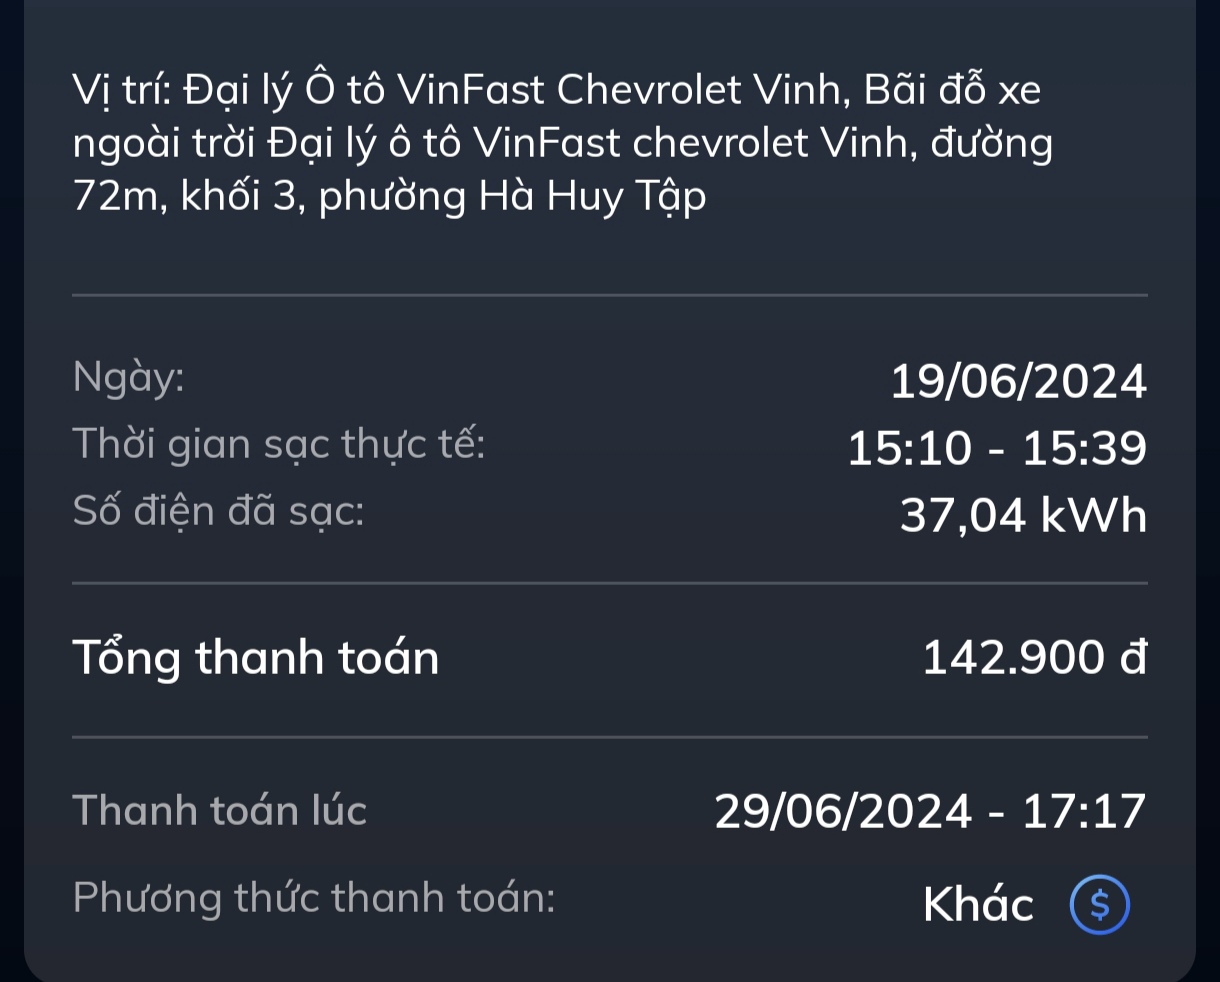Click the charging date 19/06/2024
This screenshot has height=982, width=1220.
1018,382
